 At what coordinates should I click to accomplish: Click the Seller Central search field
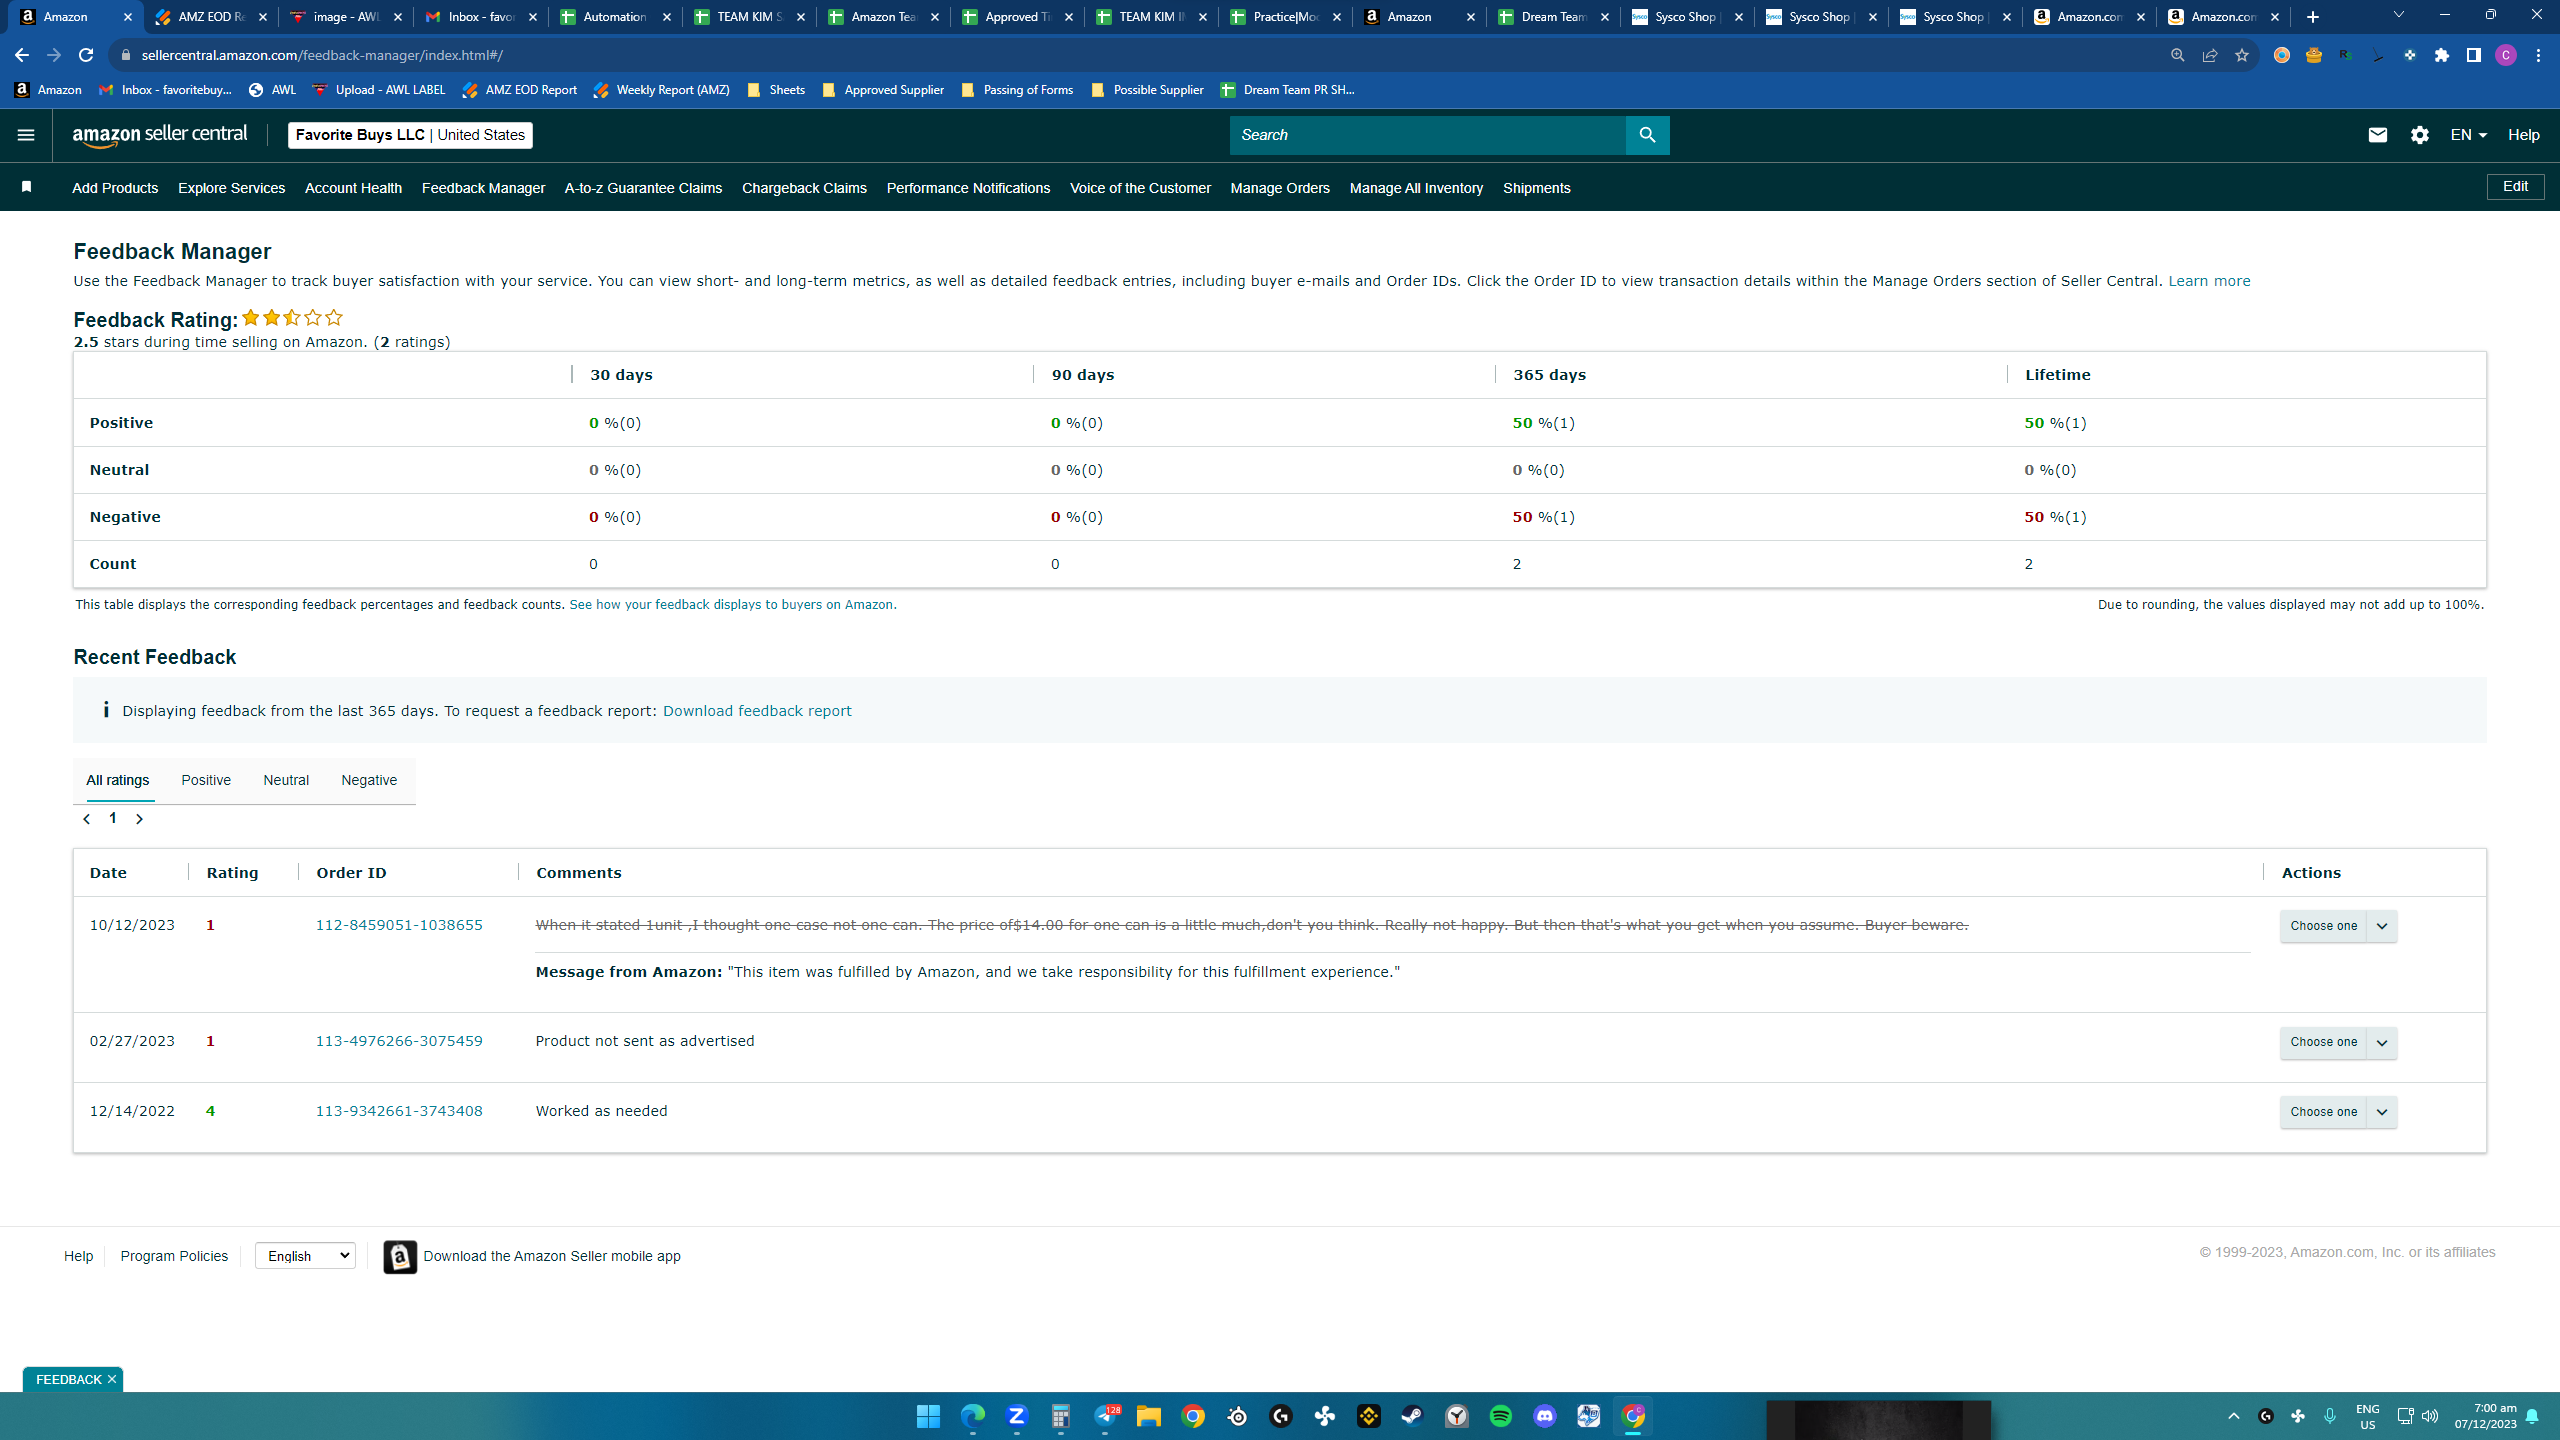(x=1428, y=135)
